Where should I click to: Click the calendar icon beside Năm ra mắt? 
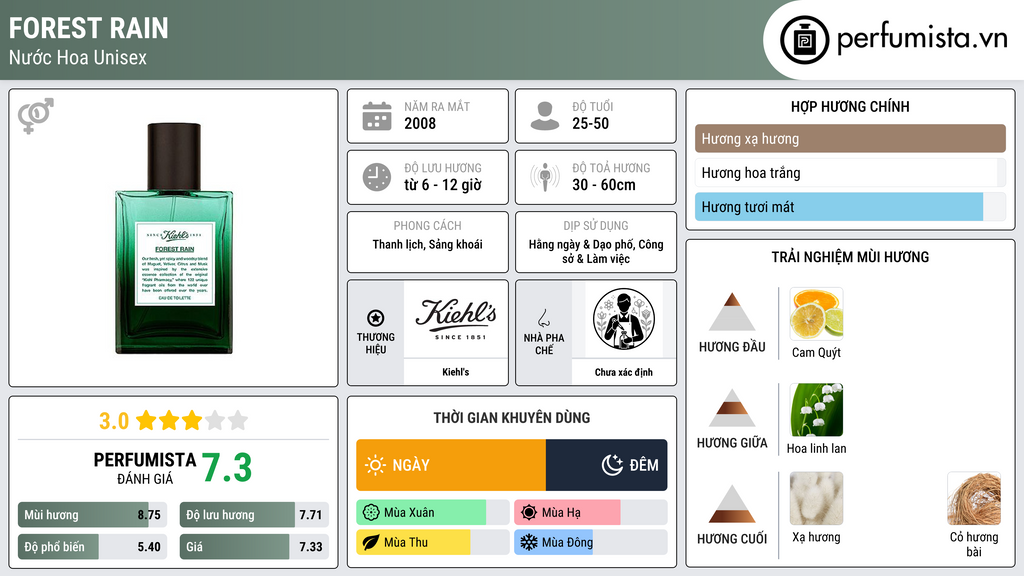tap(377, 116)
